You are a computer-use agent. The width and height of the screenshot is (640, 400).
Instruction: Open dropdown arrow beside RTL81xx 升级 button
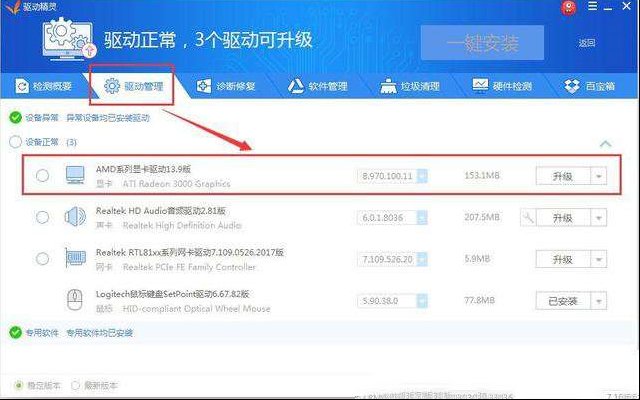coord(599,260)
